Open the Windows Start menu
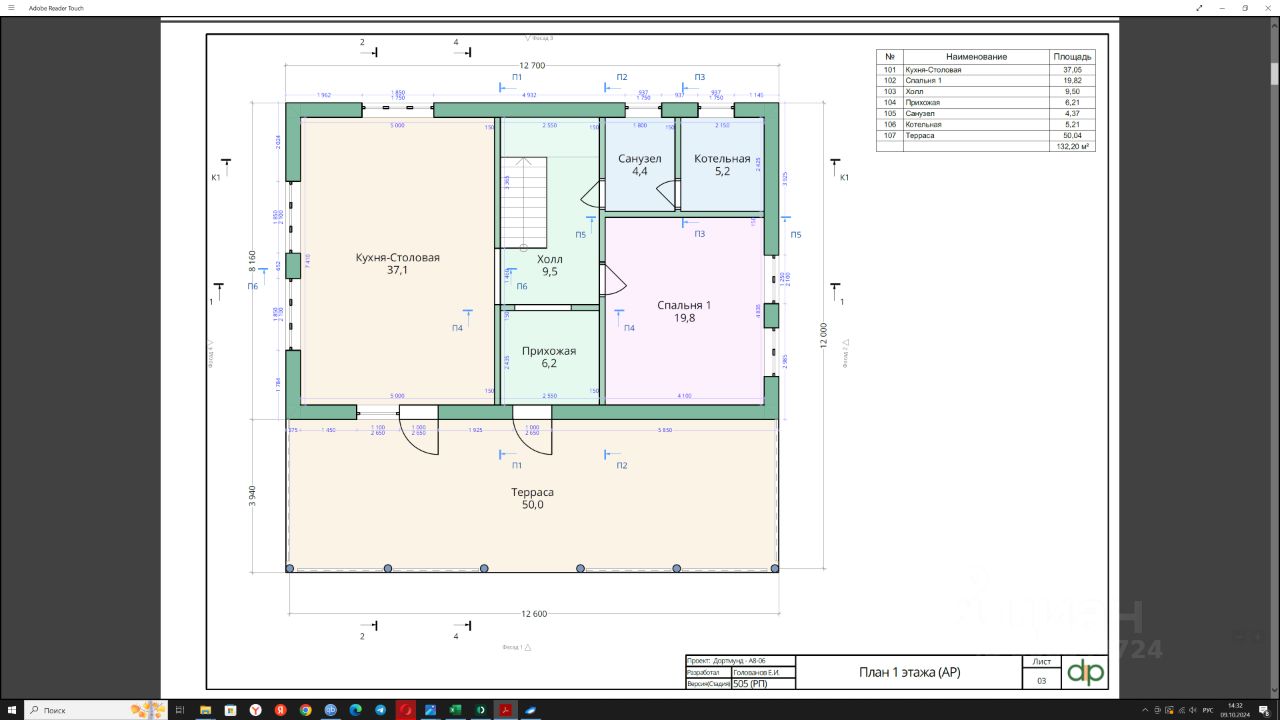The width and height of the screenshot is (1280, 720). [12, 710]
